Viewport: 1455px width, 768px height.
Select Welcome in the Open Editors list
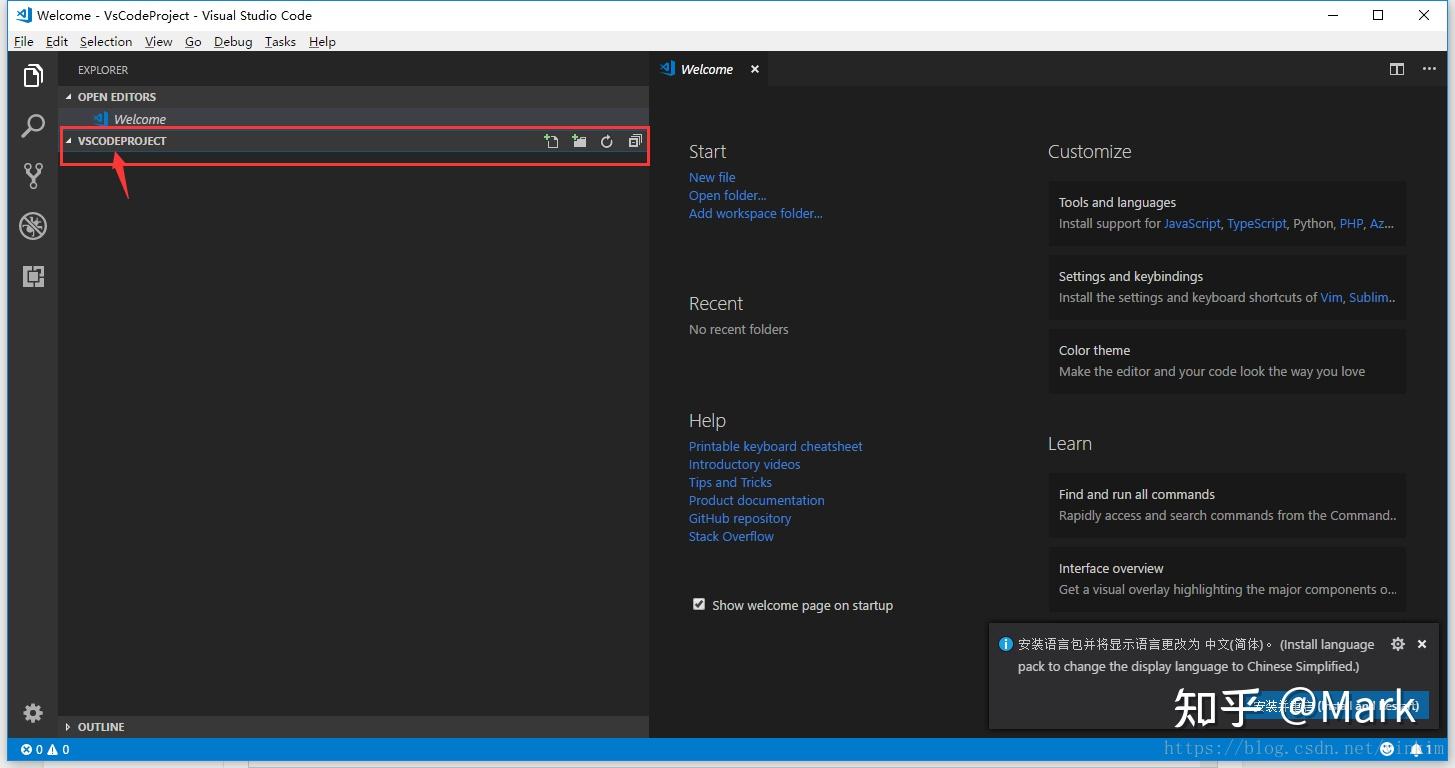pos(354,119)
